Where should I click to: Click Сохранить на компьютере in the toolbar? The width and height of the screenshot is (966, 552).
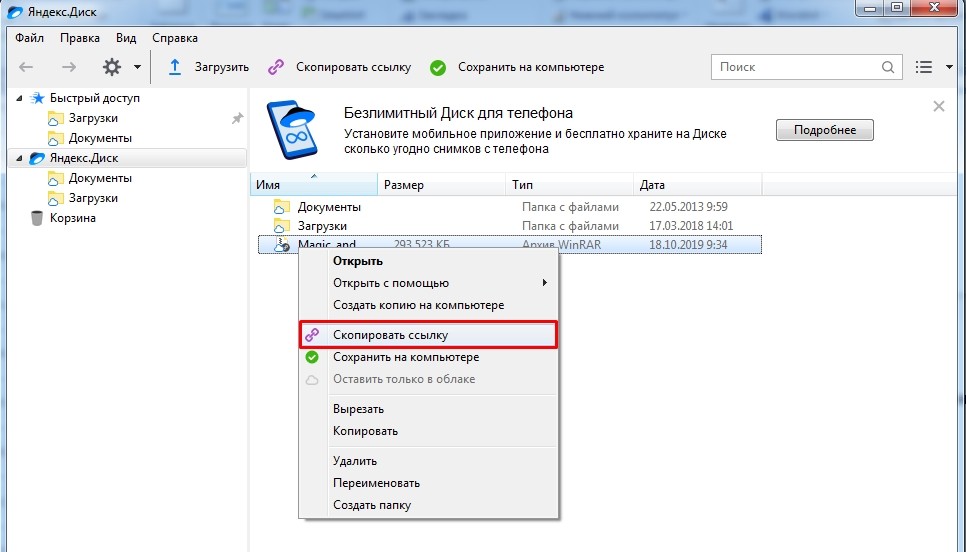(x=531, y=67)
